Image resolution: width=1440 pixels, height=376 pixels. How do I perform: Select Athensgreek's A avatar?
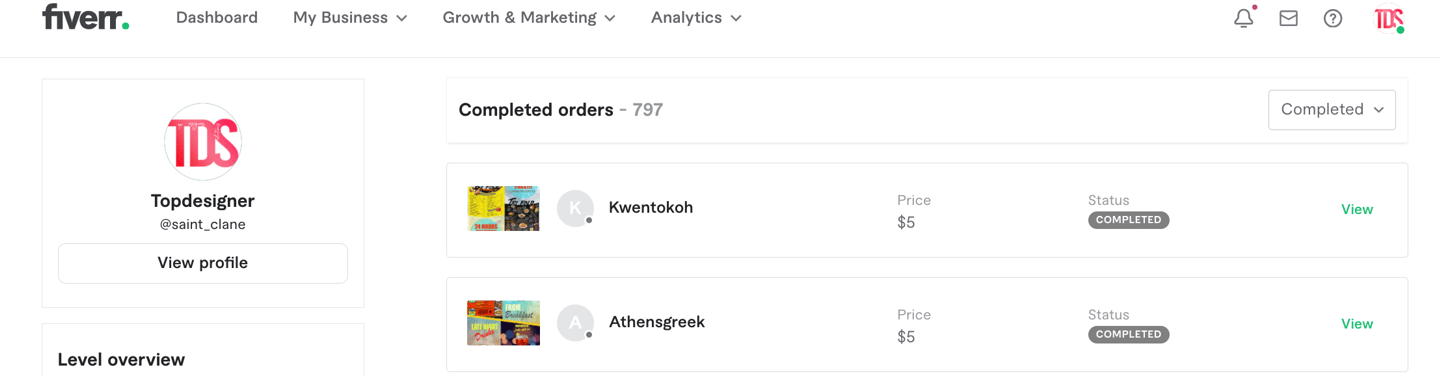click(x=575, y=323)
